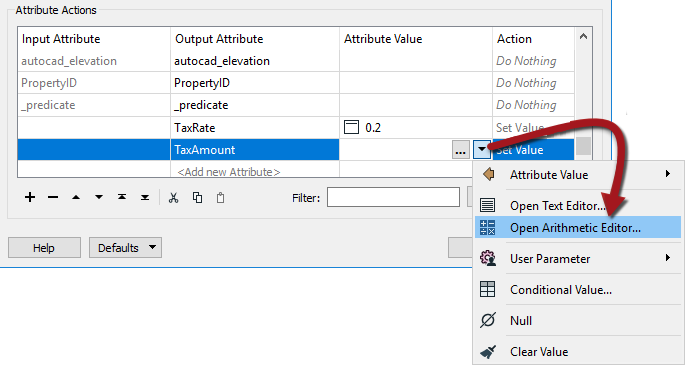Click Output Attribute column header

click(255, 39)
